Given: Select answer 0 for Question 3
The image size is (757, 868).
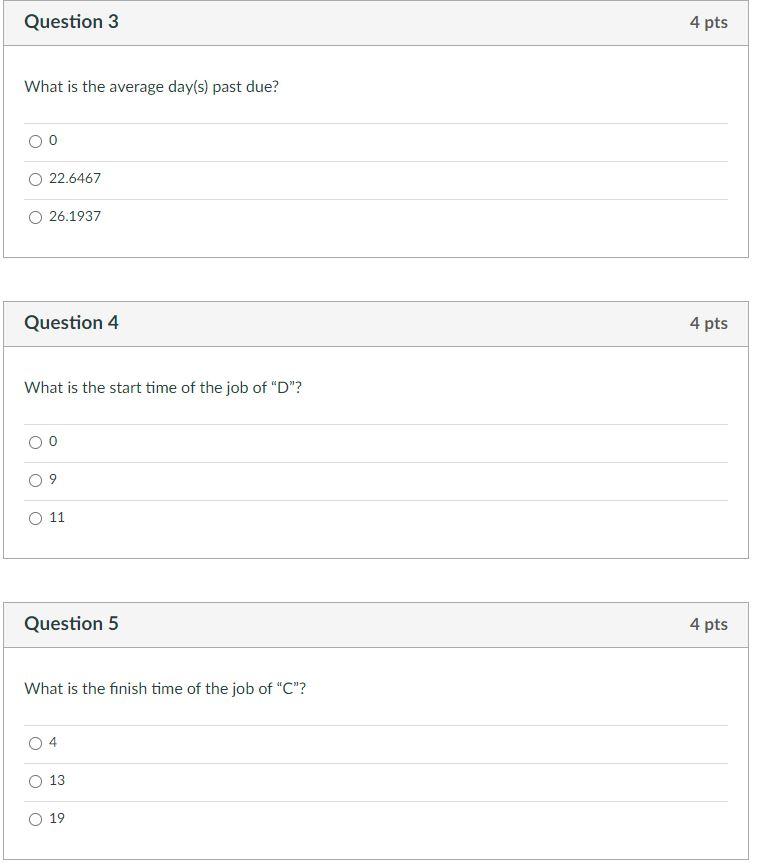Looking at the screenshot, I should click(35, 141).
